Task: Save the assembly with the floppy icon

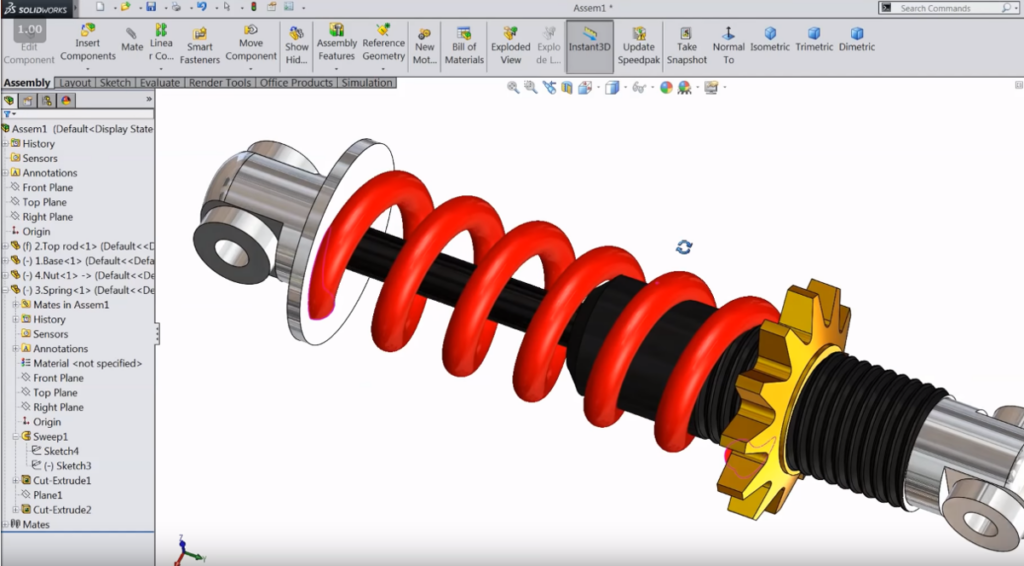Action: tap(151, 7)
